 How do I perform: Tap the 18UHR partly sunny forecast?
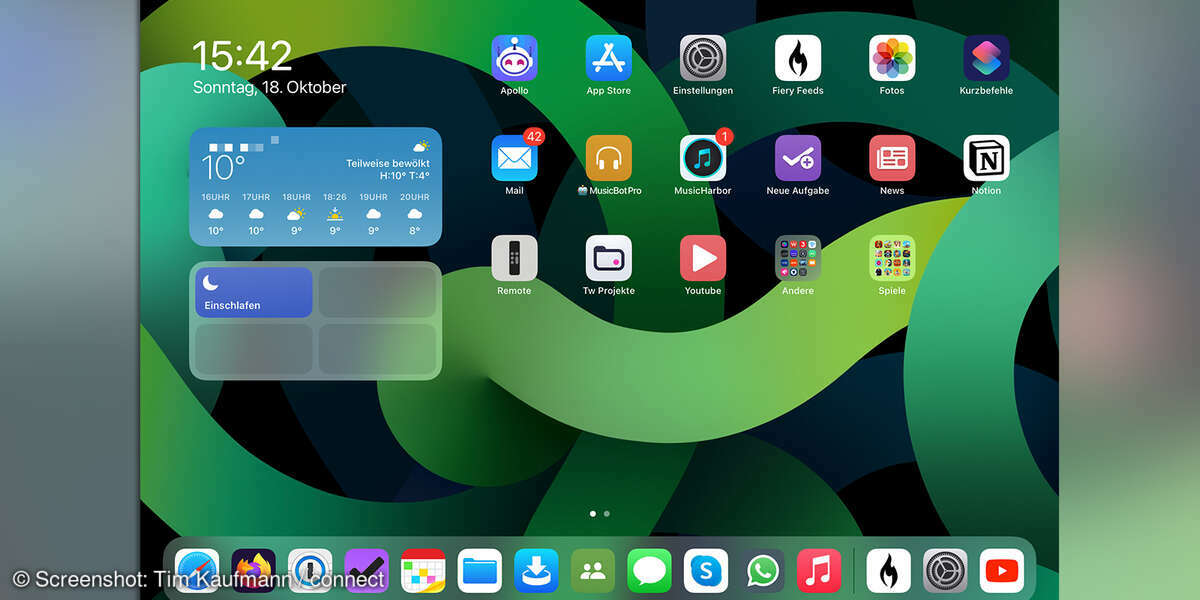coord(296,214)
